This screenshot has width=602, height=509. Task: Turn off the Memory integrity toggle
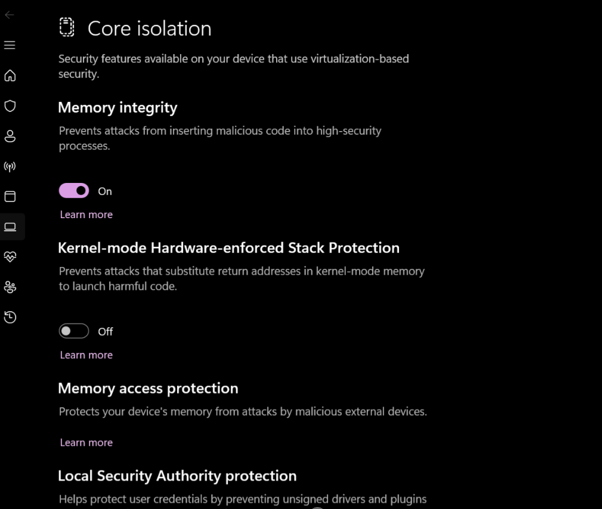(74, 191)
